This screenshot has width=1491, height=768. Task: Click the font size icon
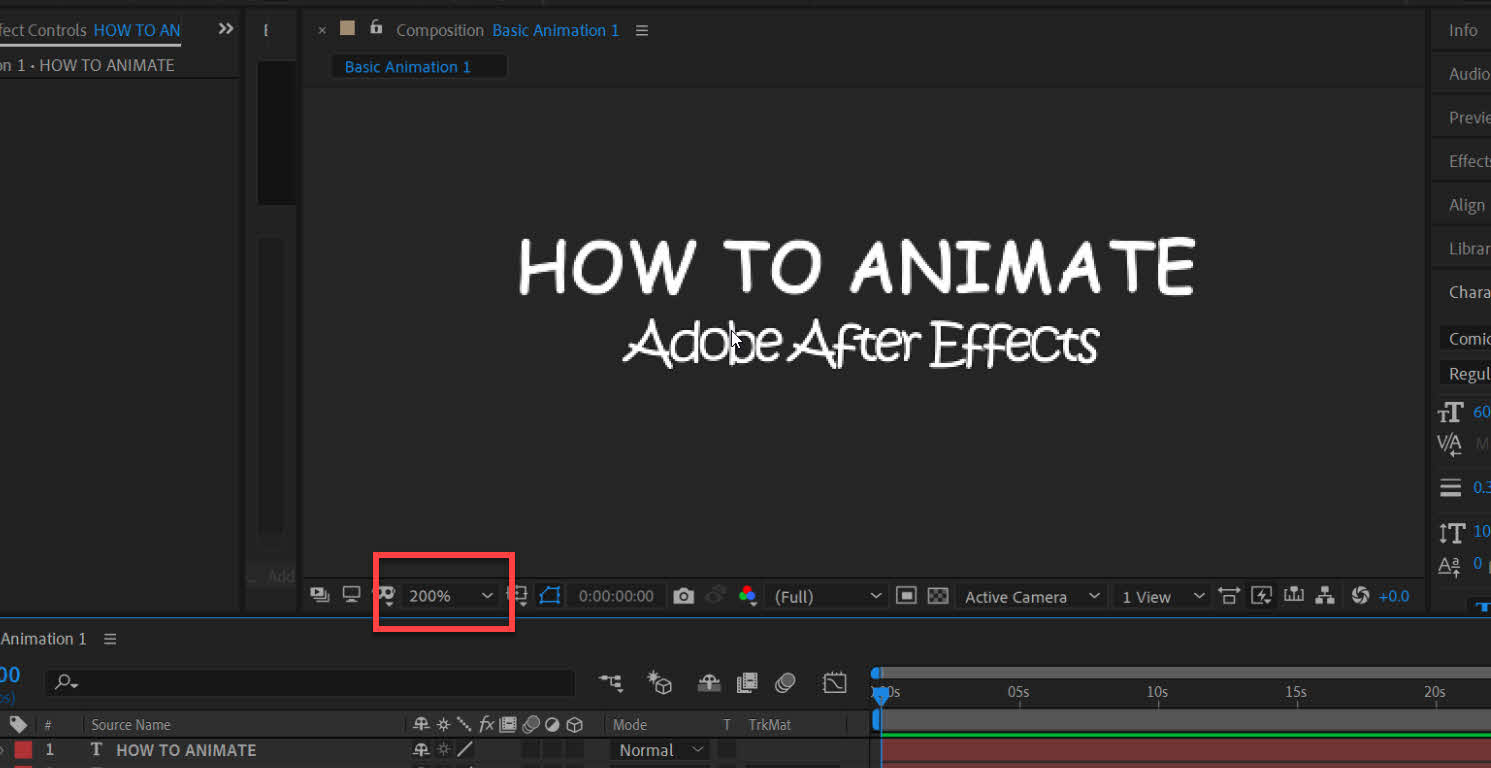tap(1451, 412)
